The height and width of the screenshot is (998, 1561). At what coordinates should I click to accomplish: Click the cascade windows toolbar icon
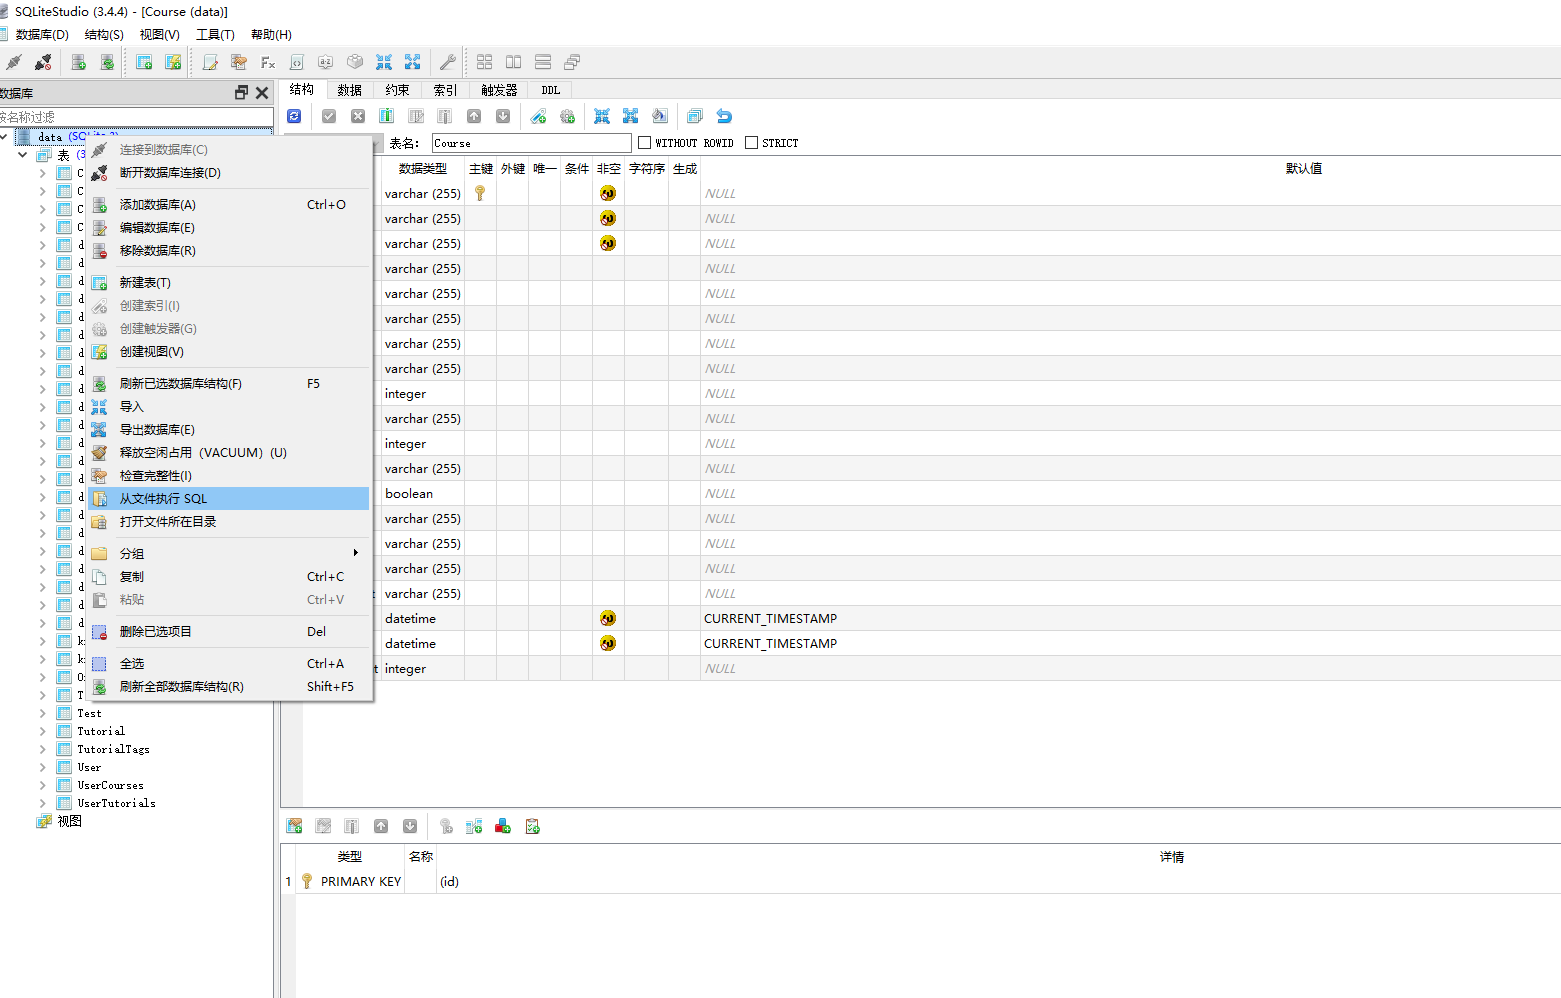tap(572, 62)
